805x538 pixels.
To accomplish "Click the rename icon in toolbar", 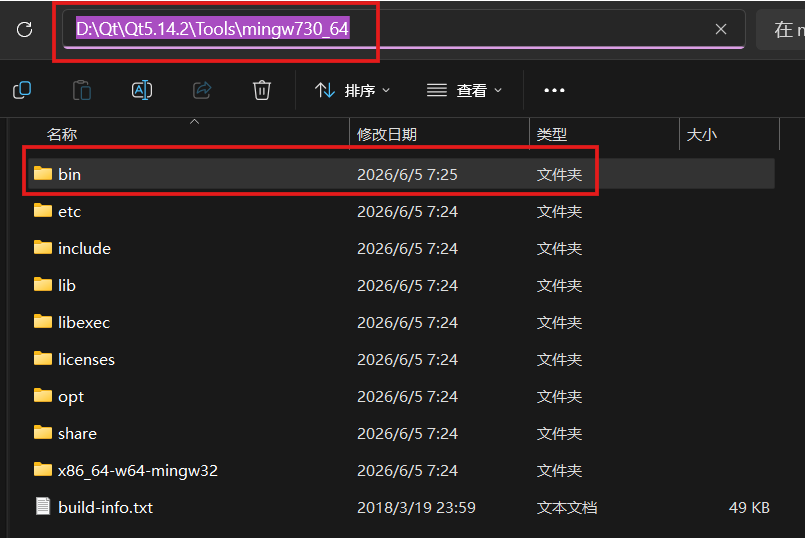I will pyautogui.click(x=142, y=90).
